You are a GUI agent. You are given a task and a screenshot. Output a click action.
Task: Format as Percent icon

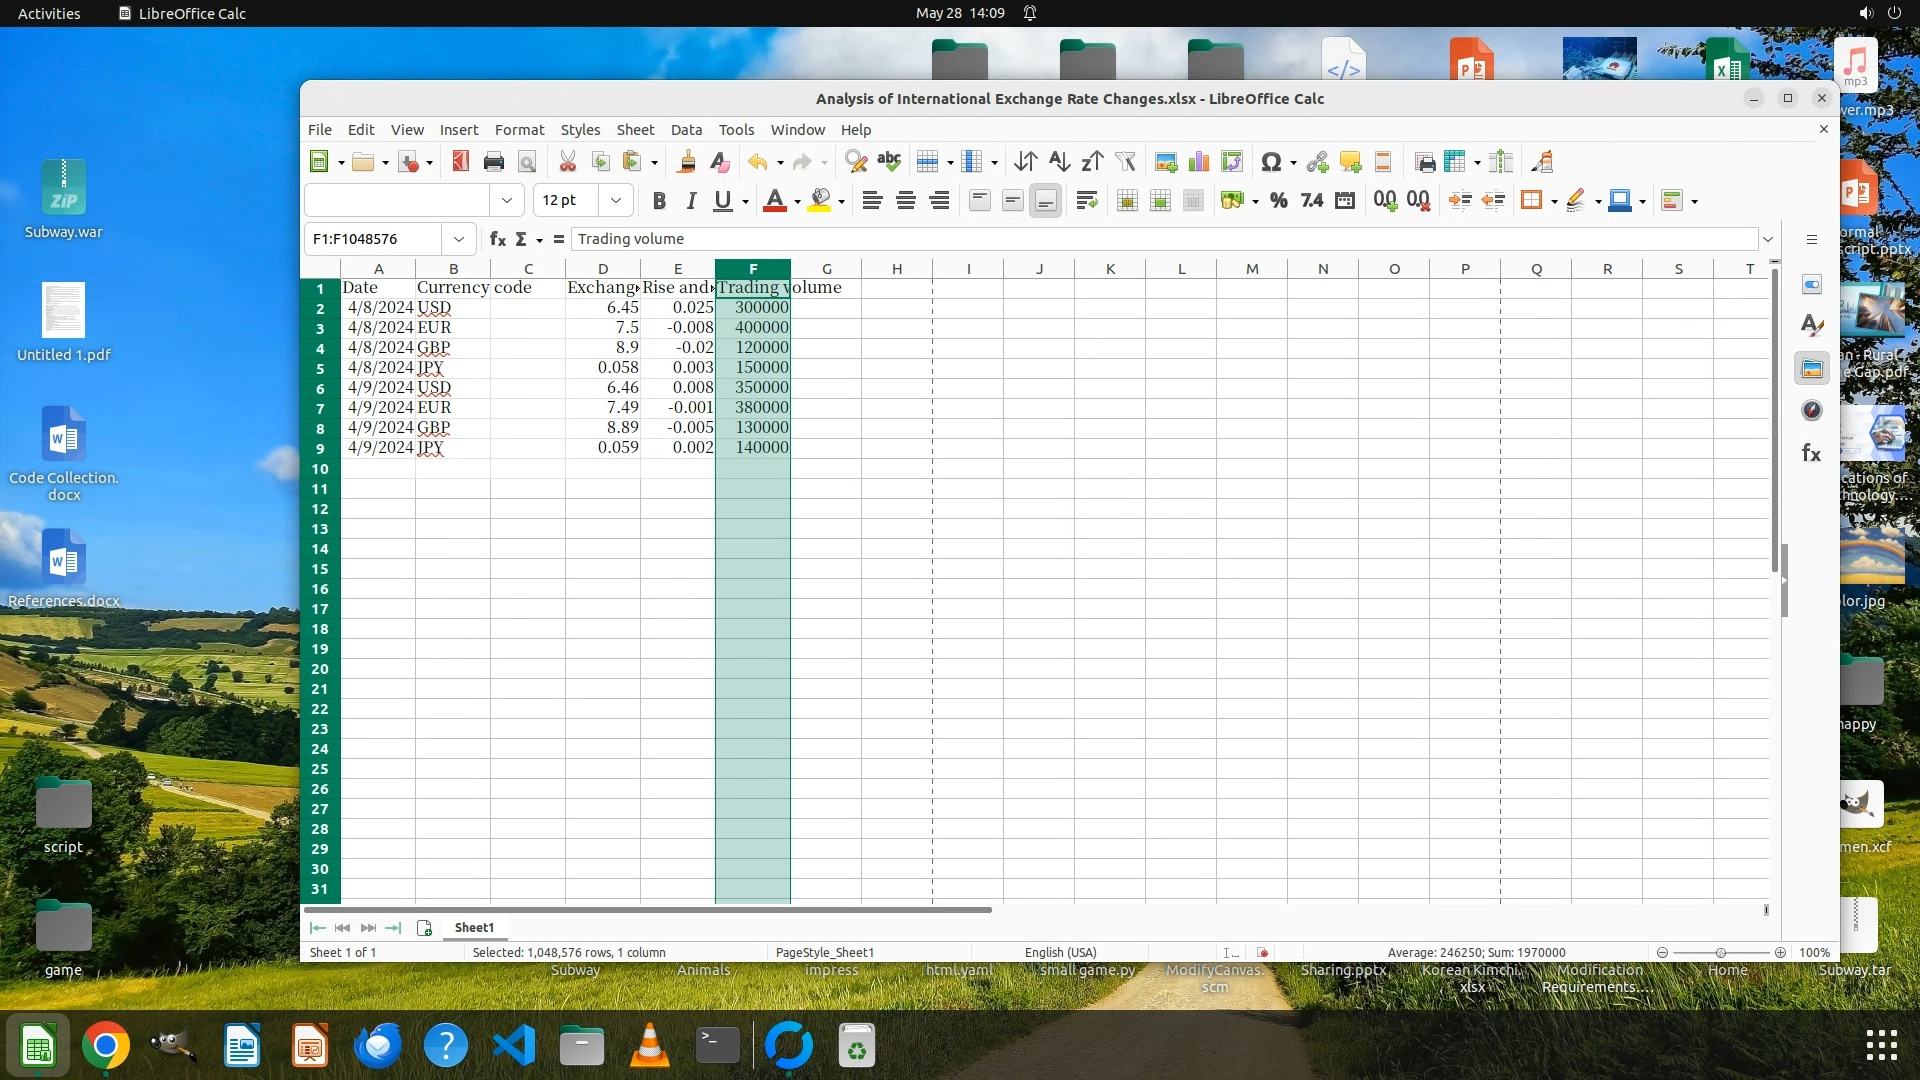[1278, 201]
